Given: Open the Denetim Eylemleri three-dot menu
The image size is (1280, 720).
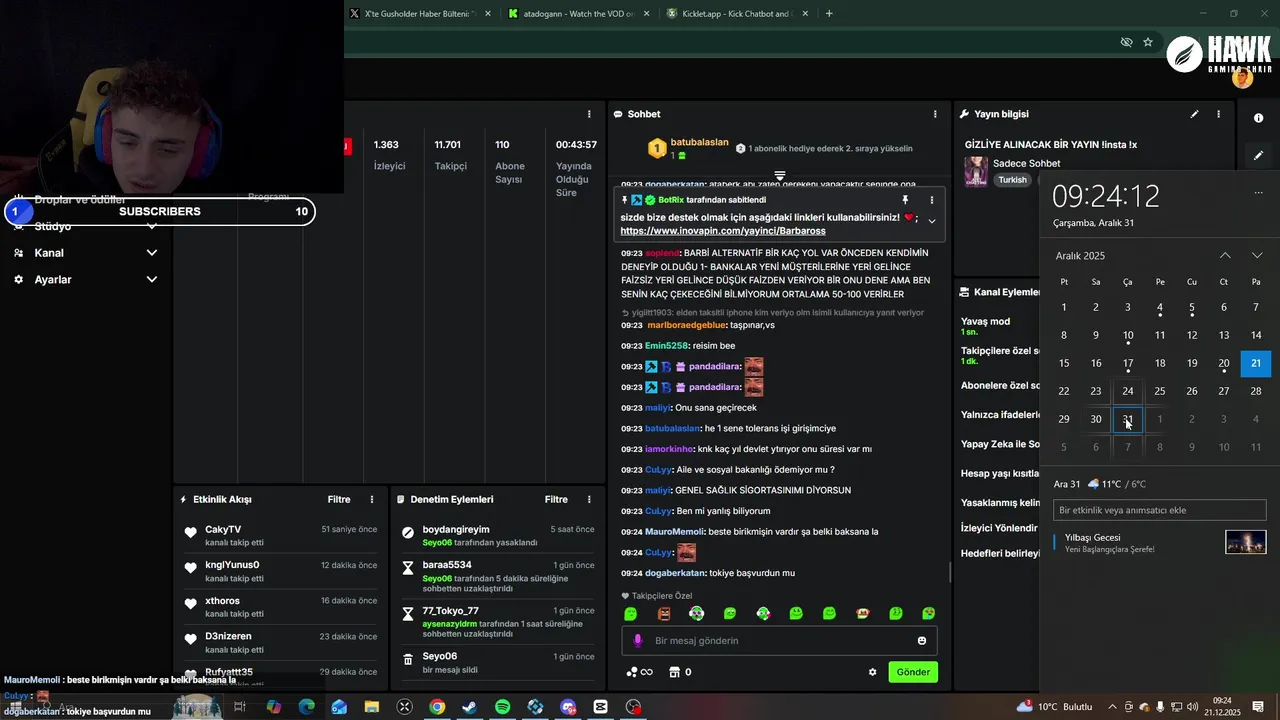Looking at the screenshot, I should point(589,499).
